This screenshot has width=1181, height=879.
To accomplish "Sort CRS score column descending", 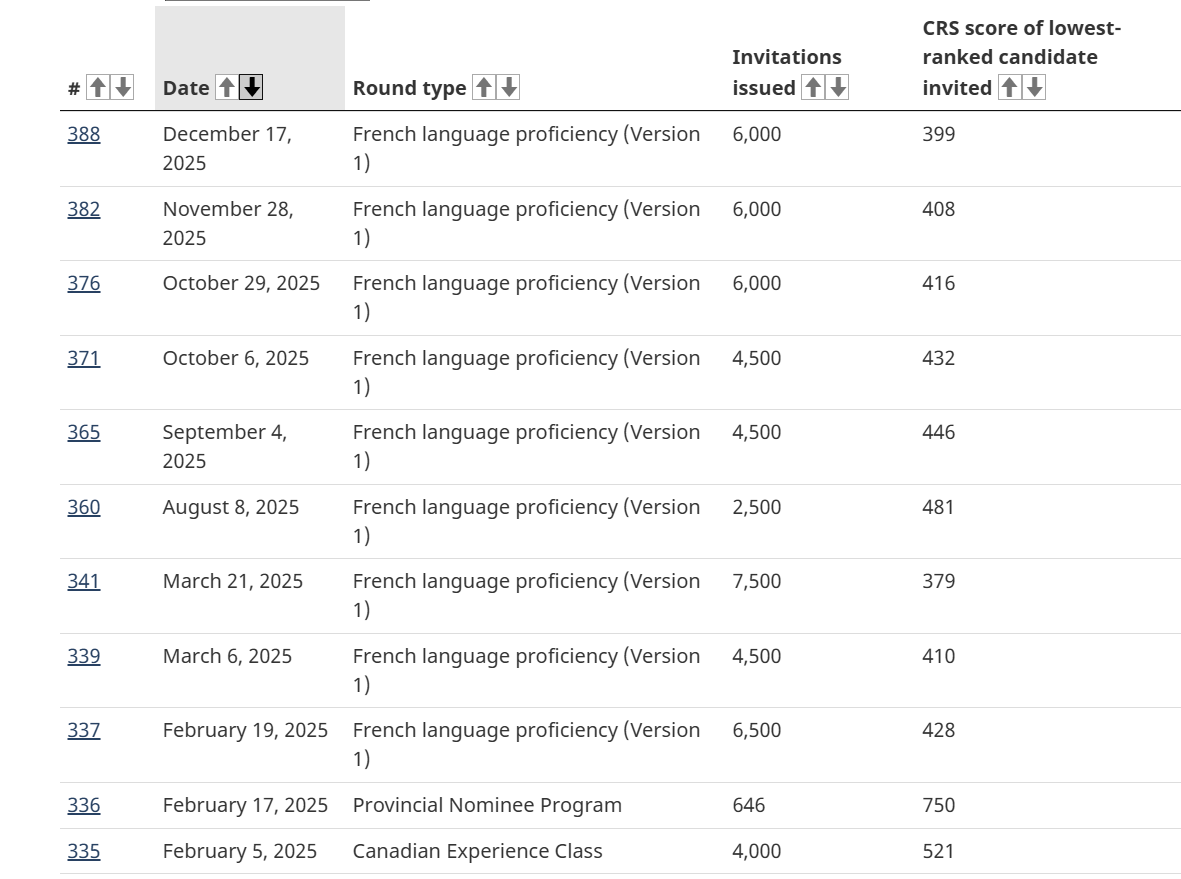I will coord(1035,88).
